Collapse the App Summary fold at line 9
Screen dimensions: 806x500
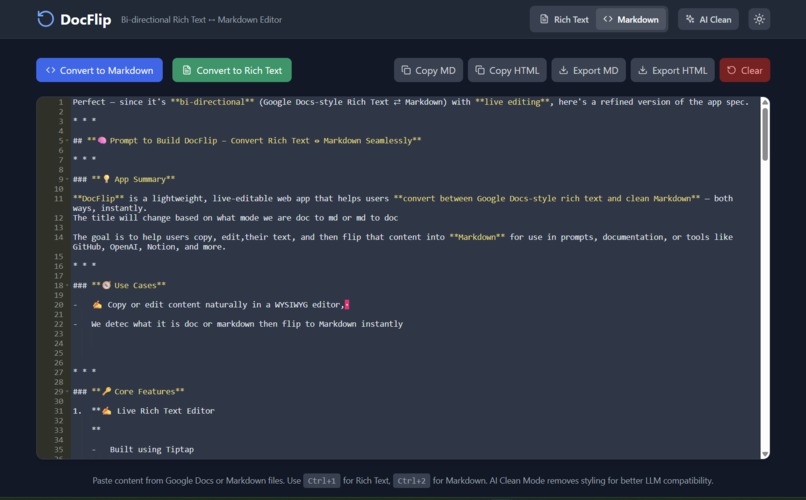tap(67, 179)
